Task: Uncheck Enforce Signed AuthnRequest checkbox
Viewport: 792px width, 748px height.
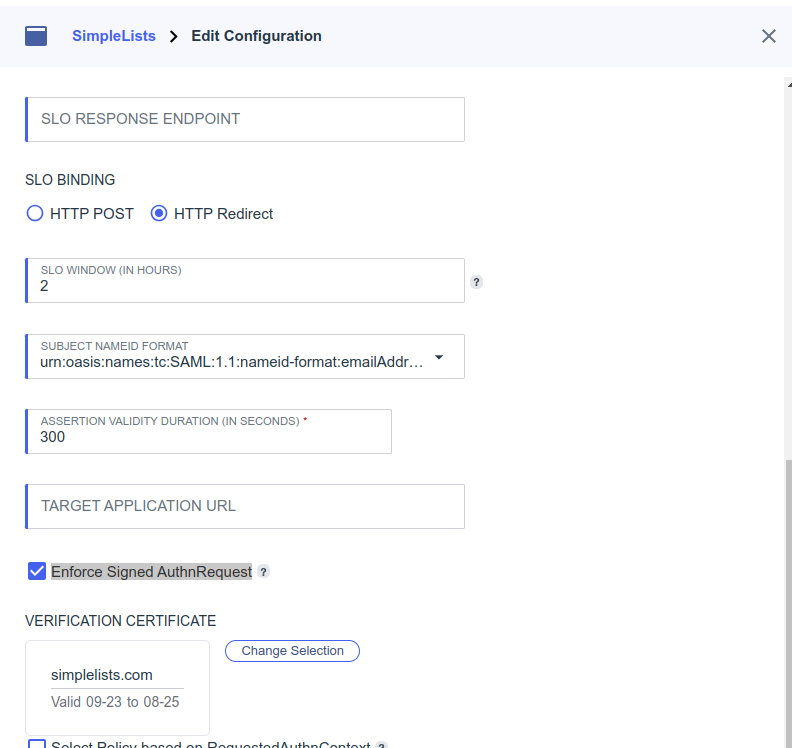Action: click(37, 571)
